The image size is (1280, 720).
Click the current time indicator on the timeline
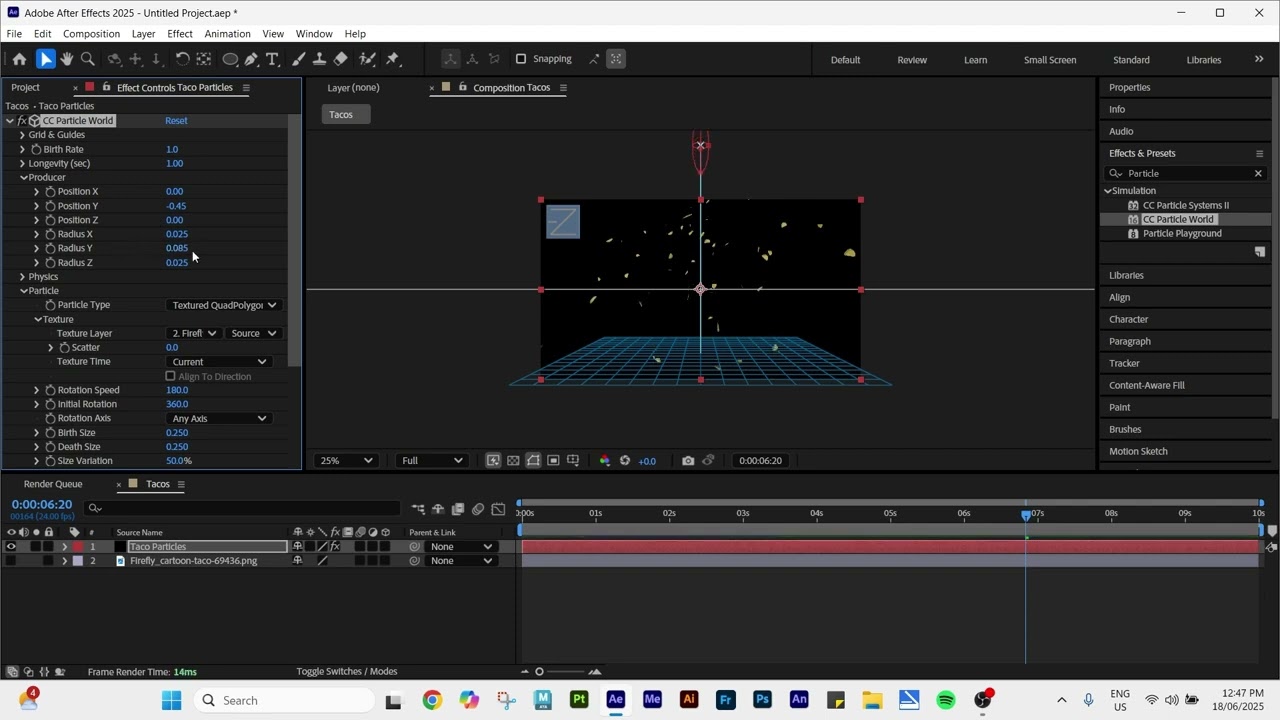tap(1026, 514)
